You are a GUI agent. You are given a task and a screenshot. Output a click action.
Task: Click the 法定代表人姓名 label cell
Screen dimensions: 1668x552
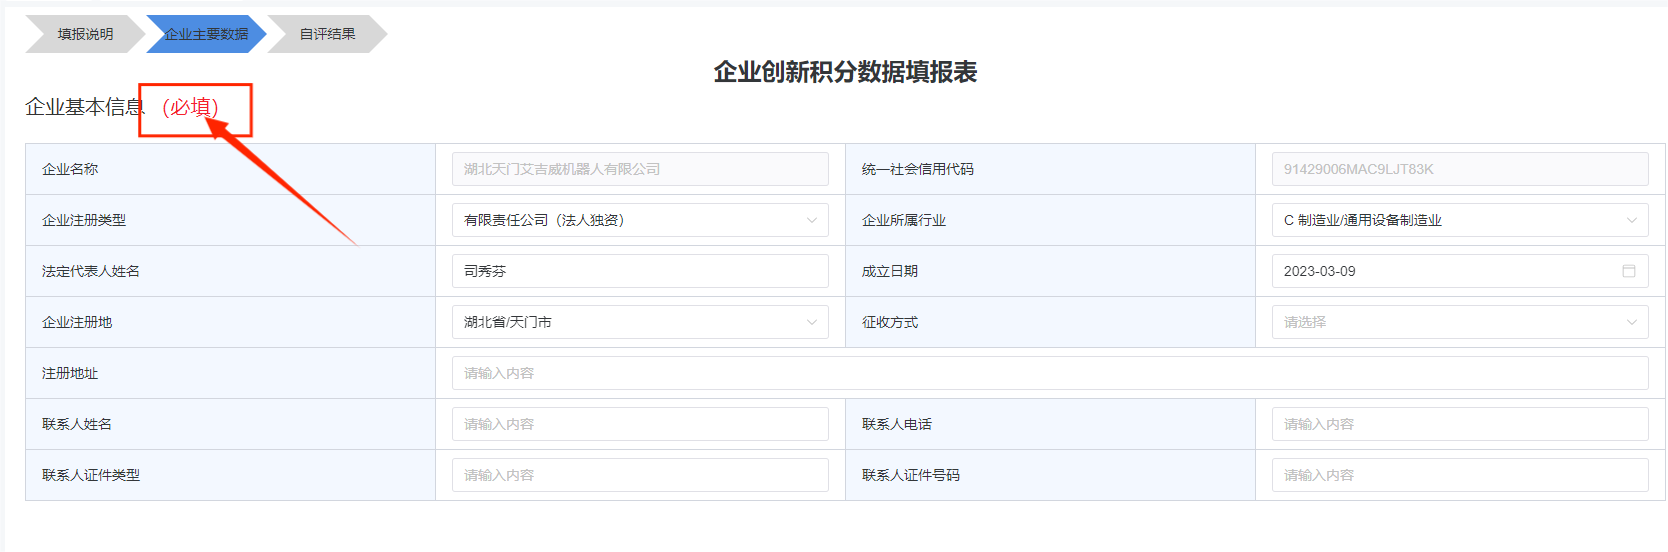(x=231, y=271)
